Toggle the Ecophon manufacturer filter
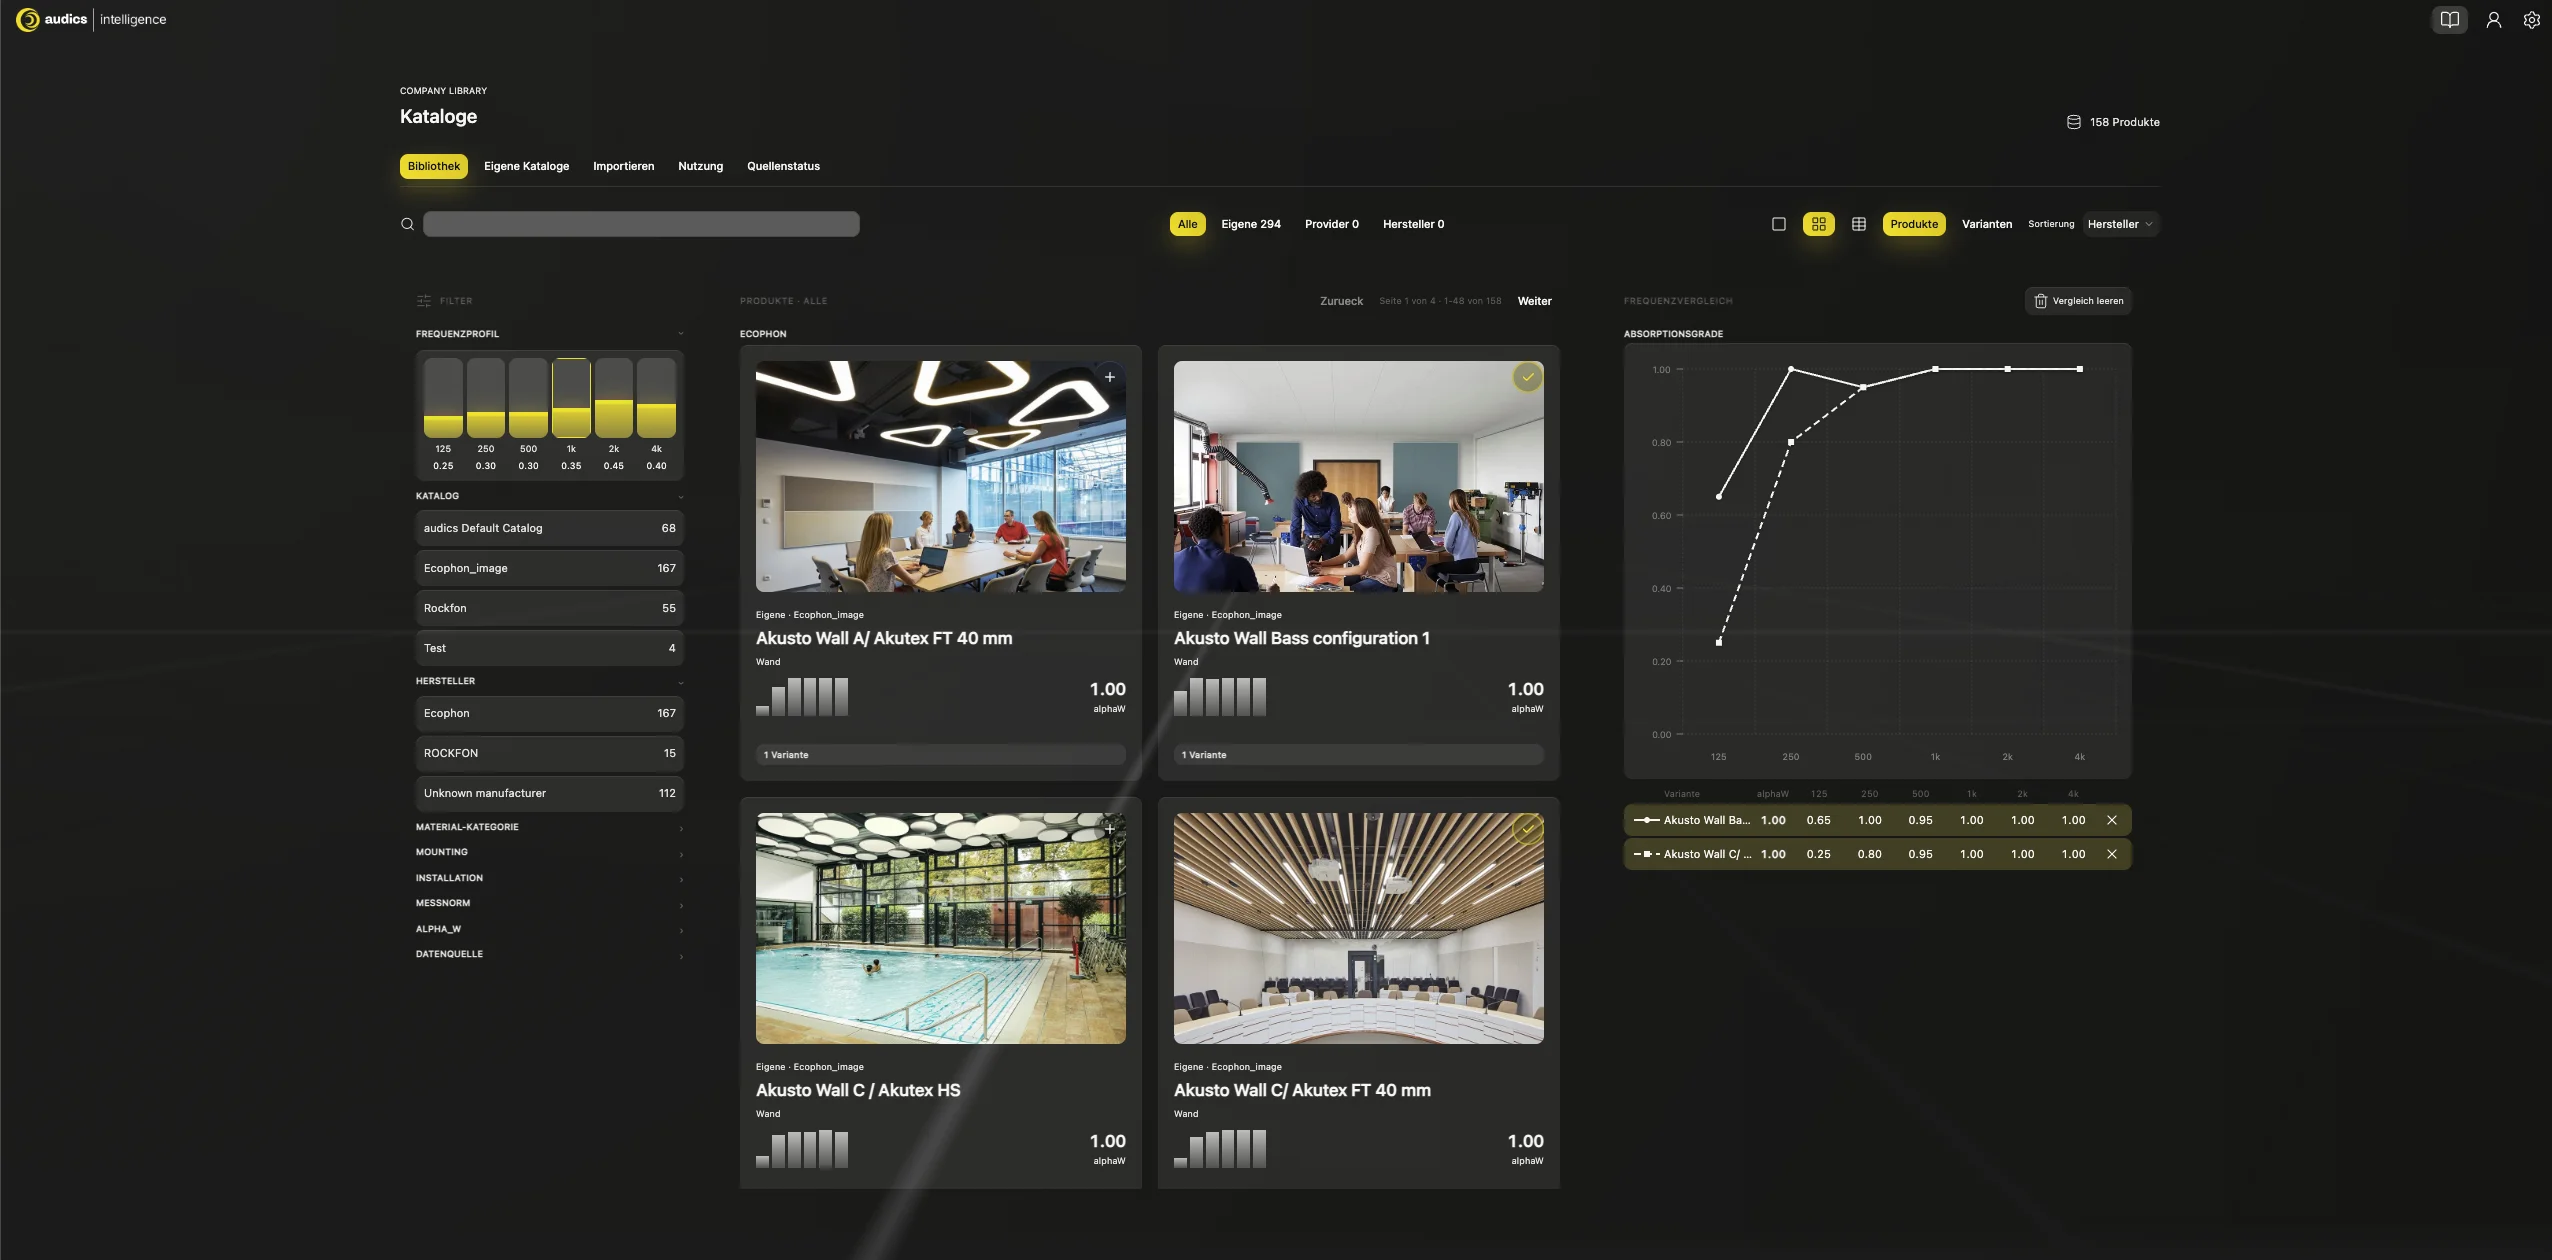Viewport: 2552px width, 1260px height. (x=550, y=713)
